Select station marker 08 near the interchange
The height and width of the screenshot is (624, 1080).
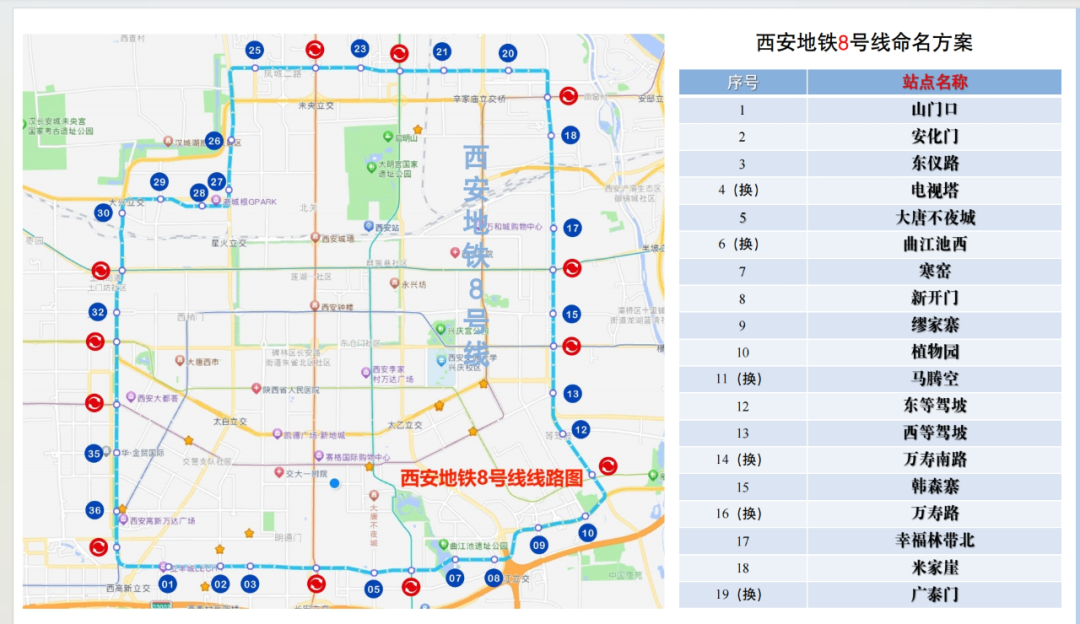coord(493,579)
